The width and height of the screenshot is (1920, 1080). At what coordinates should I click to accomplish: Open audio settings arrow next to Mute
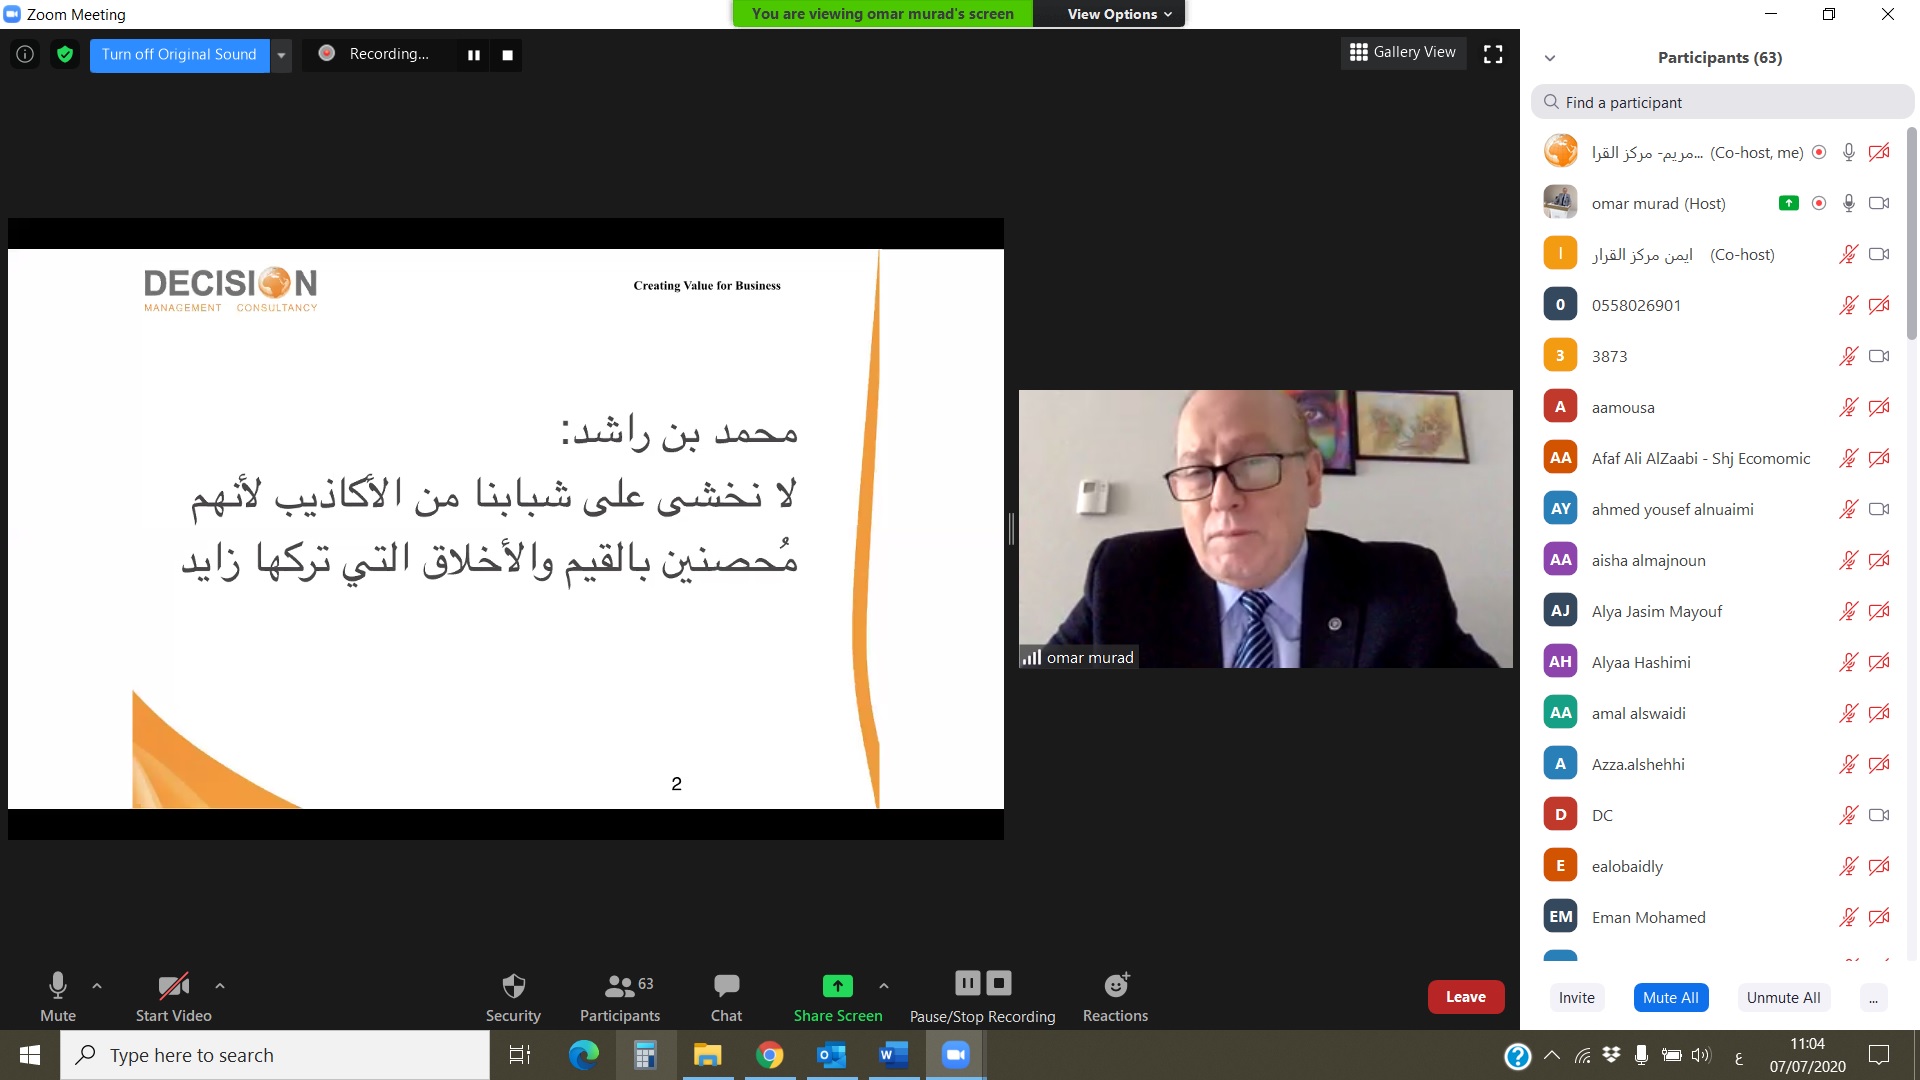coord(97,986)
